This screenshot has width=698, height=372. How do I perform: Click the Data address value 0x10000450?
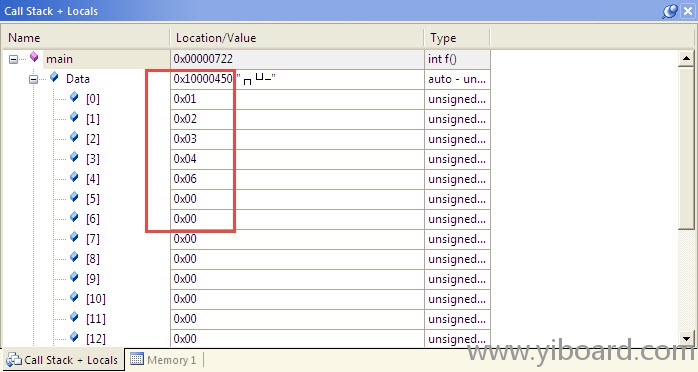(203, 79)
